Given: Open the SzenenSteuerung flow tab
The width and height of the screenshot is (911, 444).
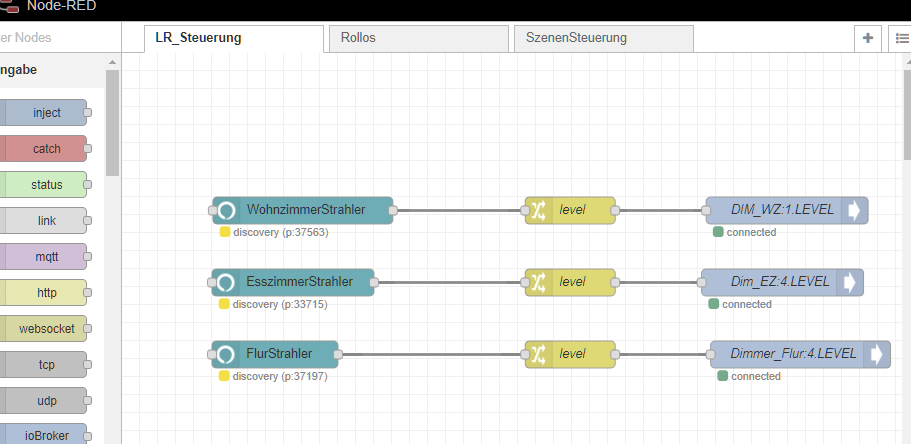Looking at the screenshot, I should [x=604, y=38].
